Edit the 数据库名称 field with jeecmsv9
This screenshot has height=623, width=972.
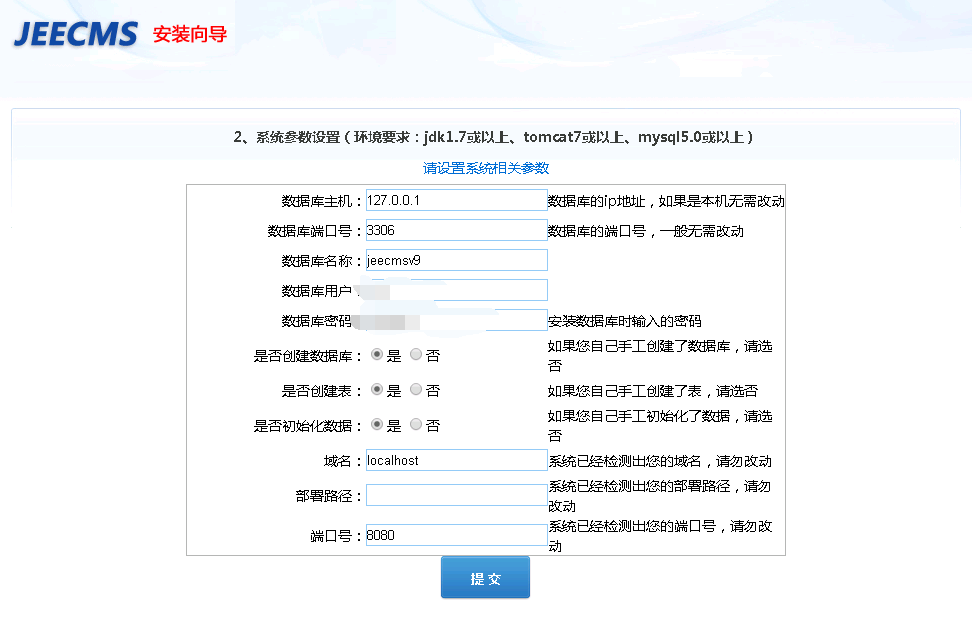pyautogui.click(x=457, y=260)
